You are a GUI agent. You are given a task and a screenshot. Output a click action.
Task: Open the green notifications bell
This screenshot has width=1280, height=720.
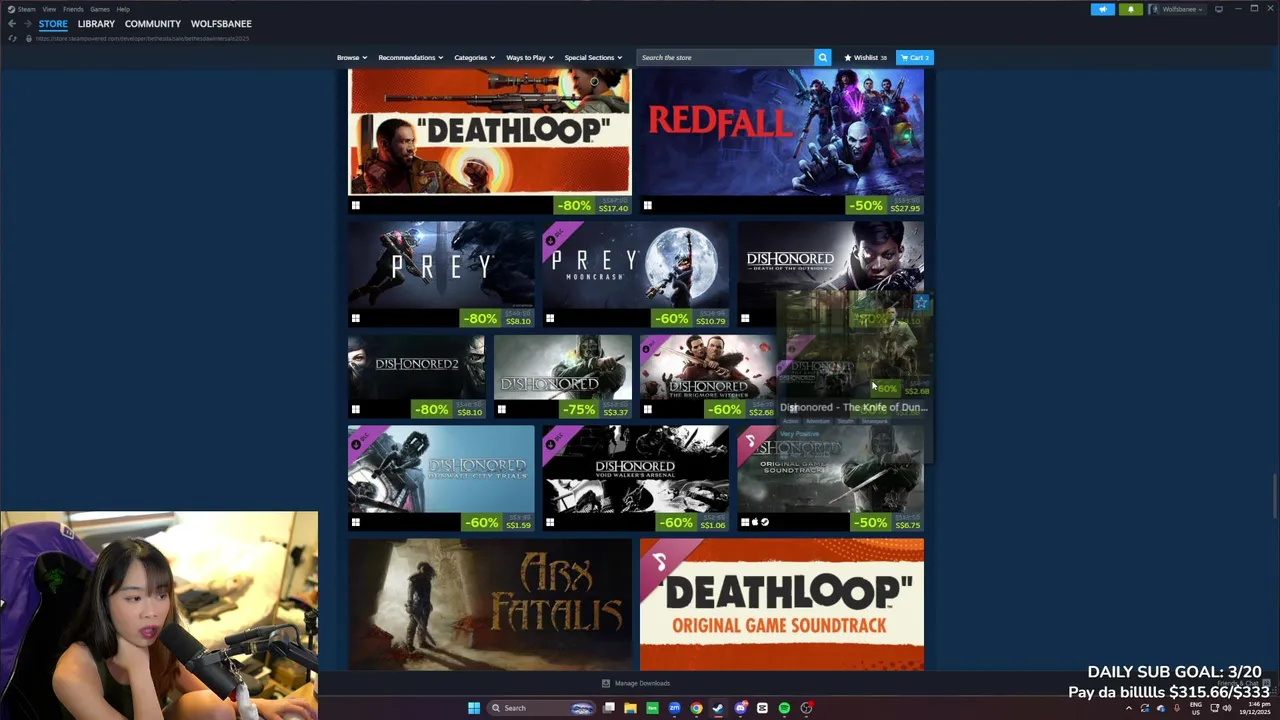(x=1131, y=9)
